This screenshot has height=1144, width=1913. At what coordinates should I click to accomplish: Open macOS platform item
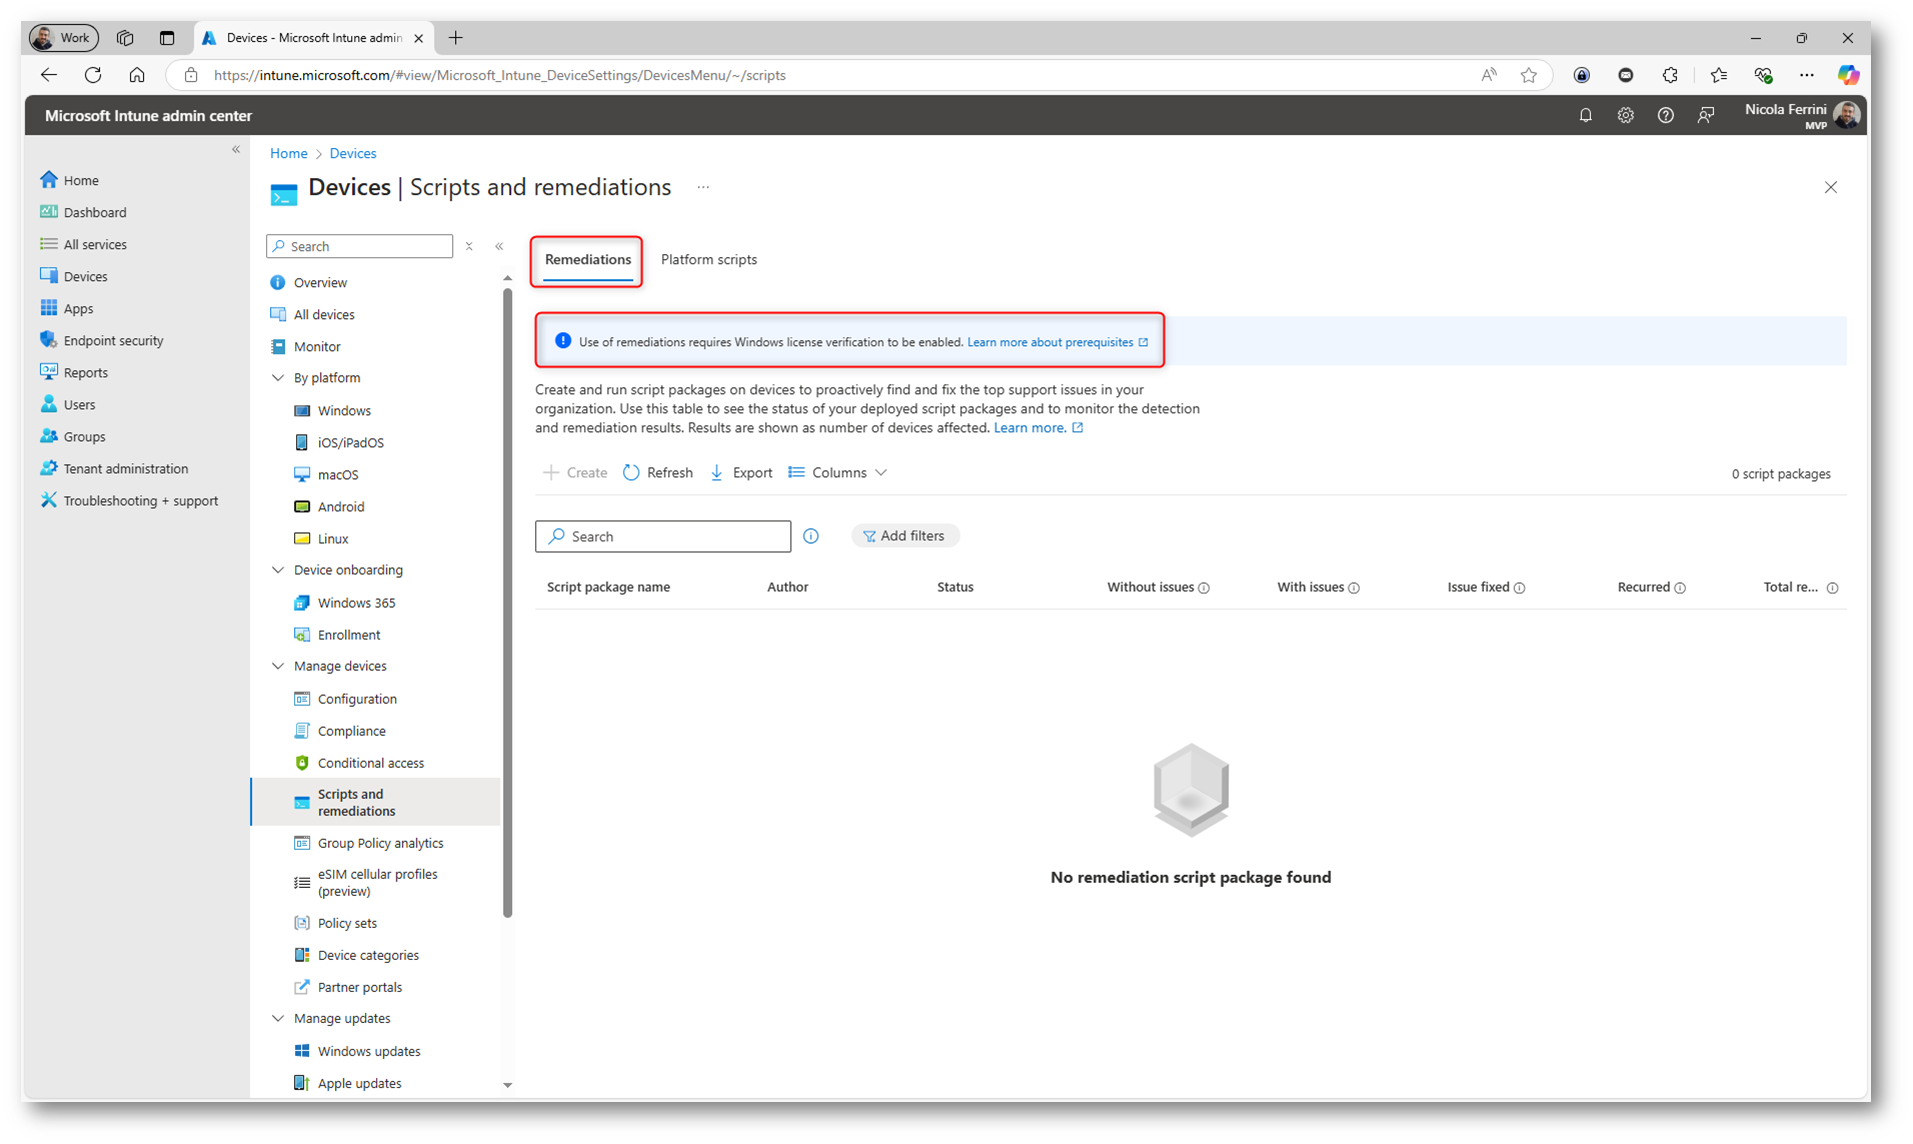point(337,474)
